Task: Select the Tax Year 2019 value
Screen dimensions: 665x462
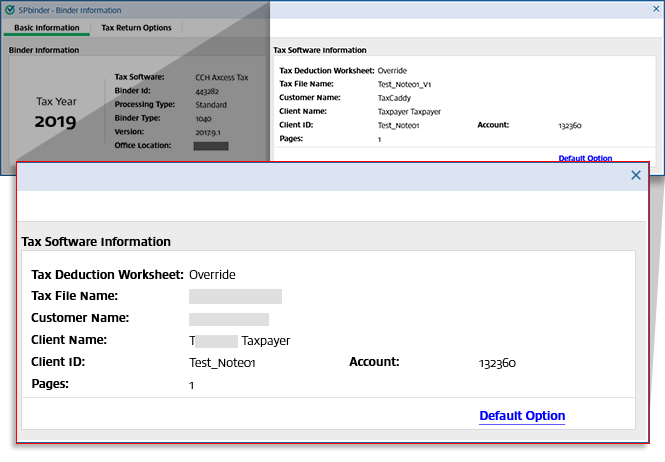Action: click(56, 122)
